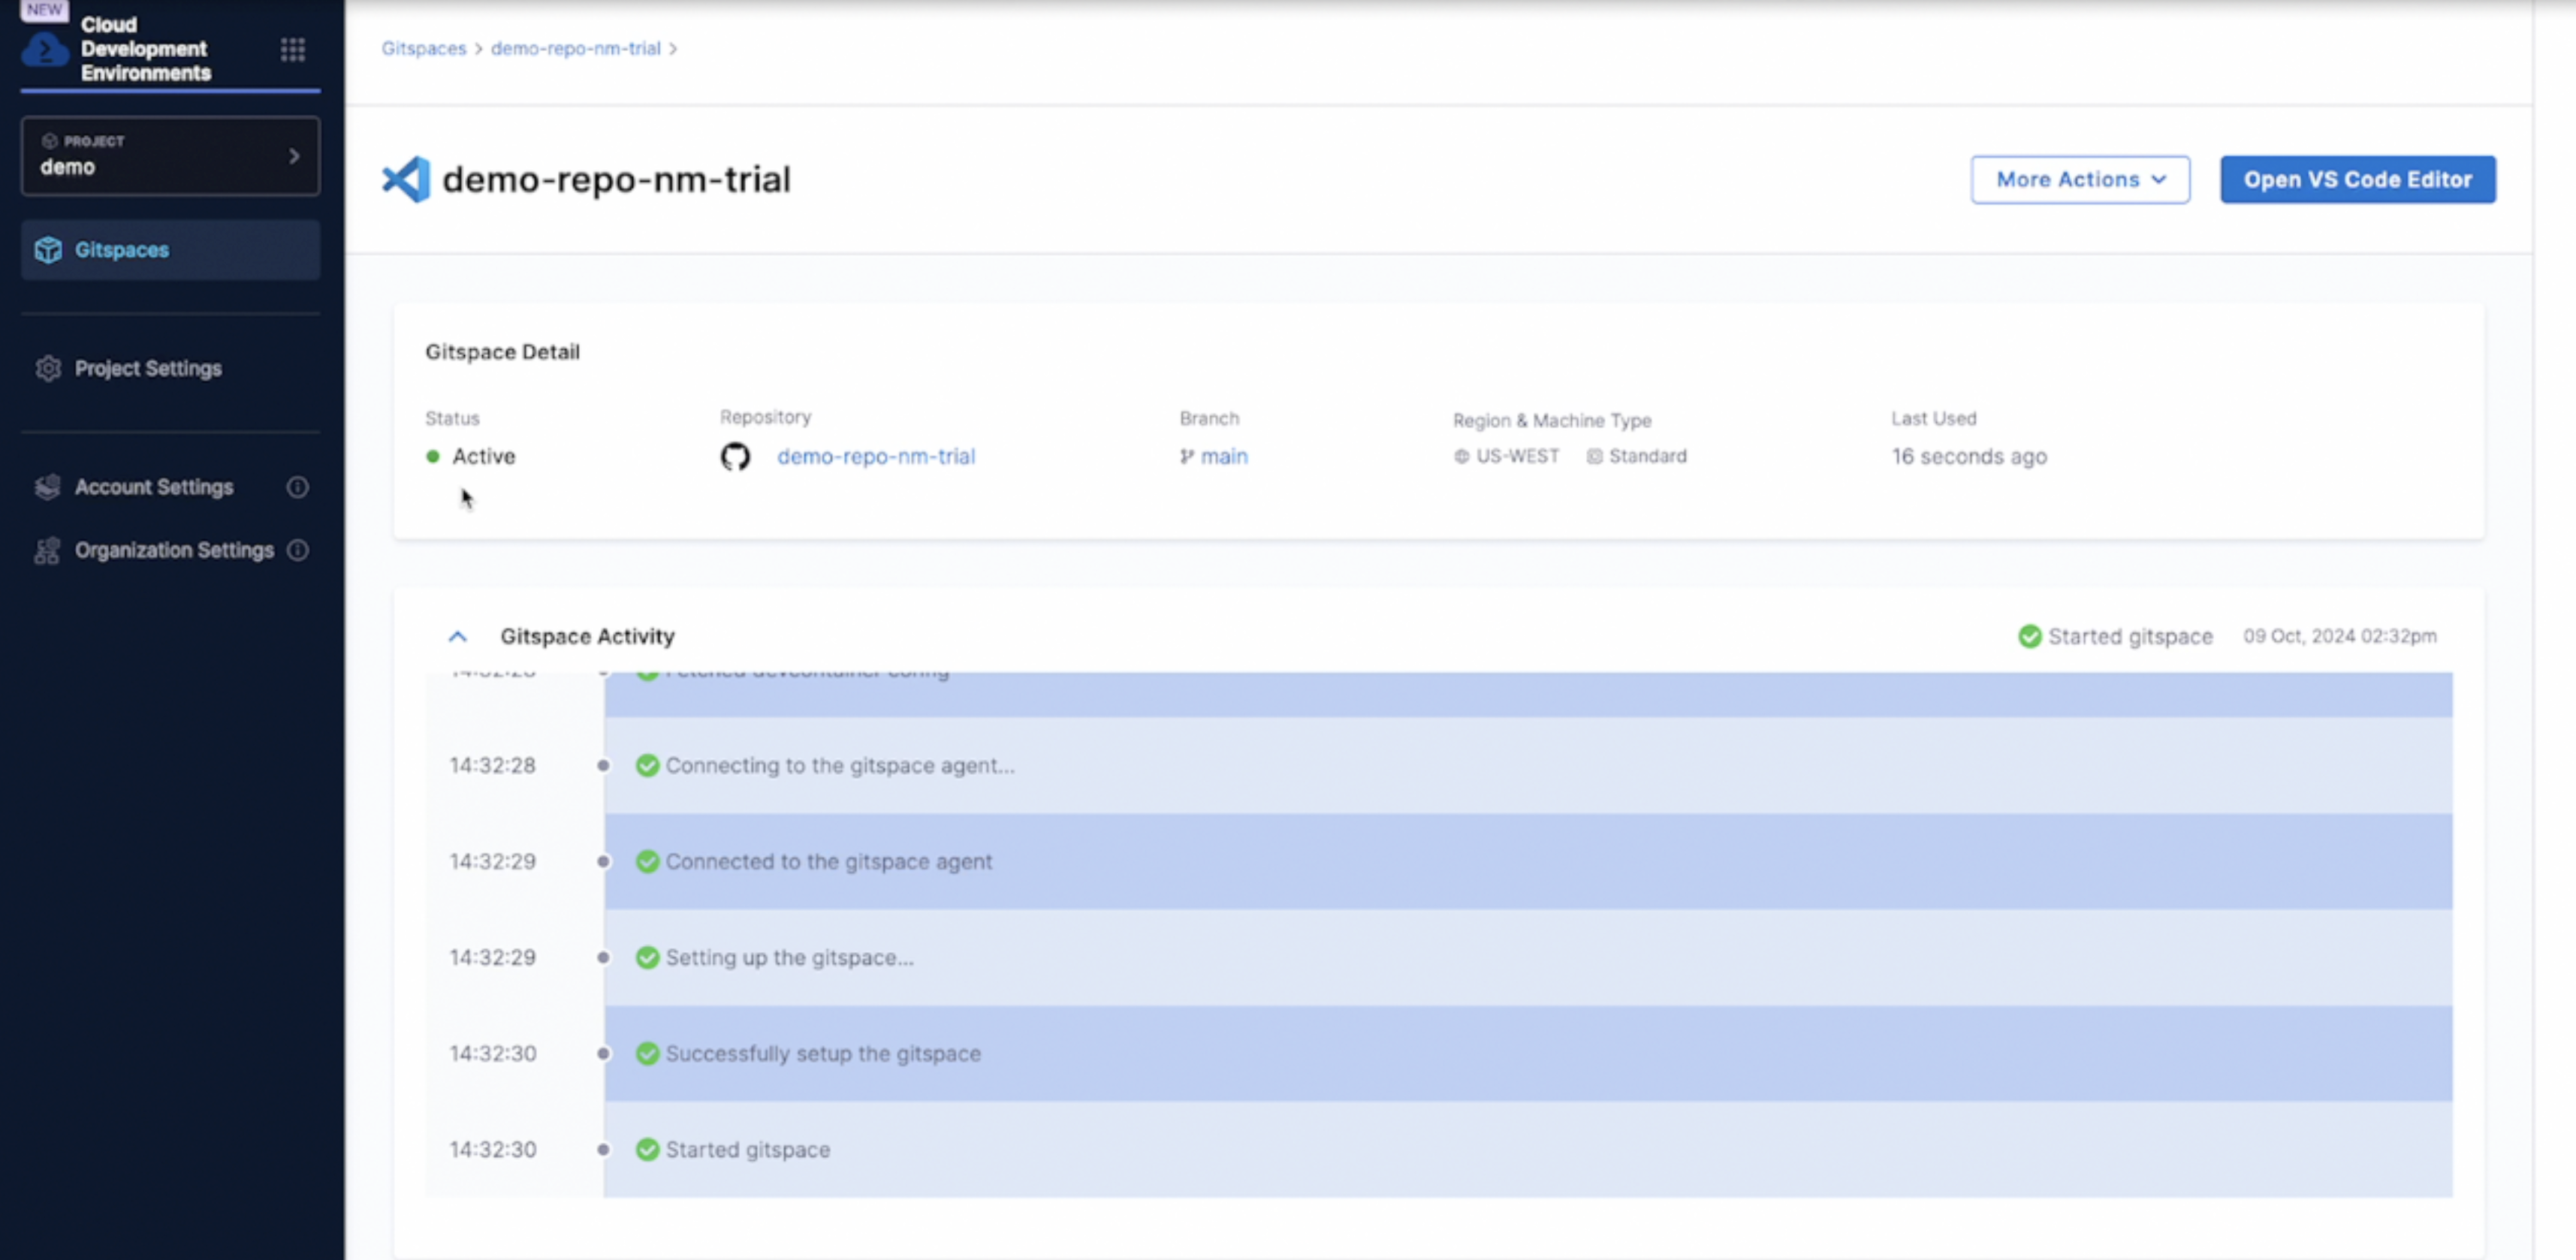Click the GitHub icon next to repository

point(735,457)
